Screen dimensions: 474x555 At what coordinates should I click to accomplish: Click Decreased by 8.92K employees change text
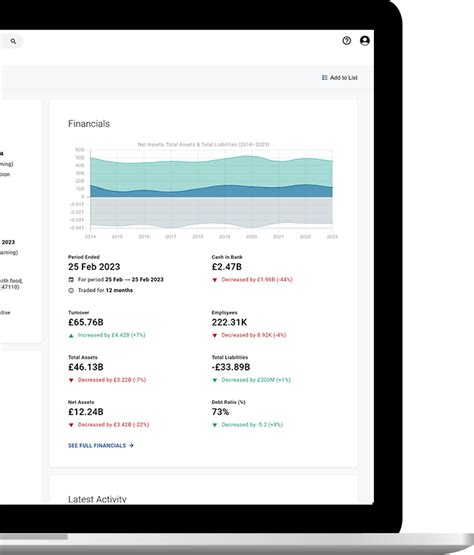tap(254, 335)
